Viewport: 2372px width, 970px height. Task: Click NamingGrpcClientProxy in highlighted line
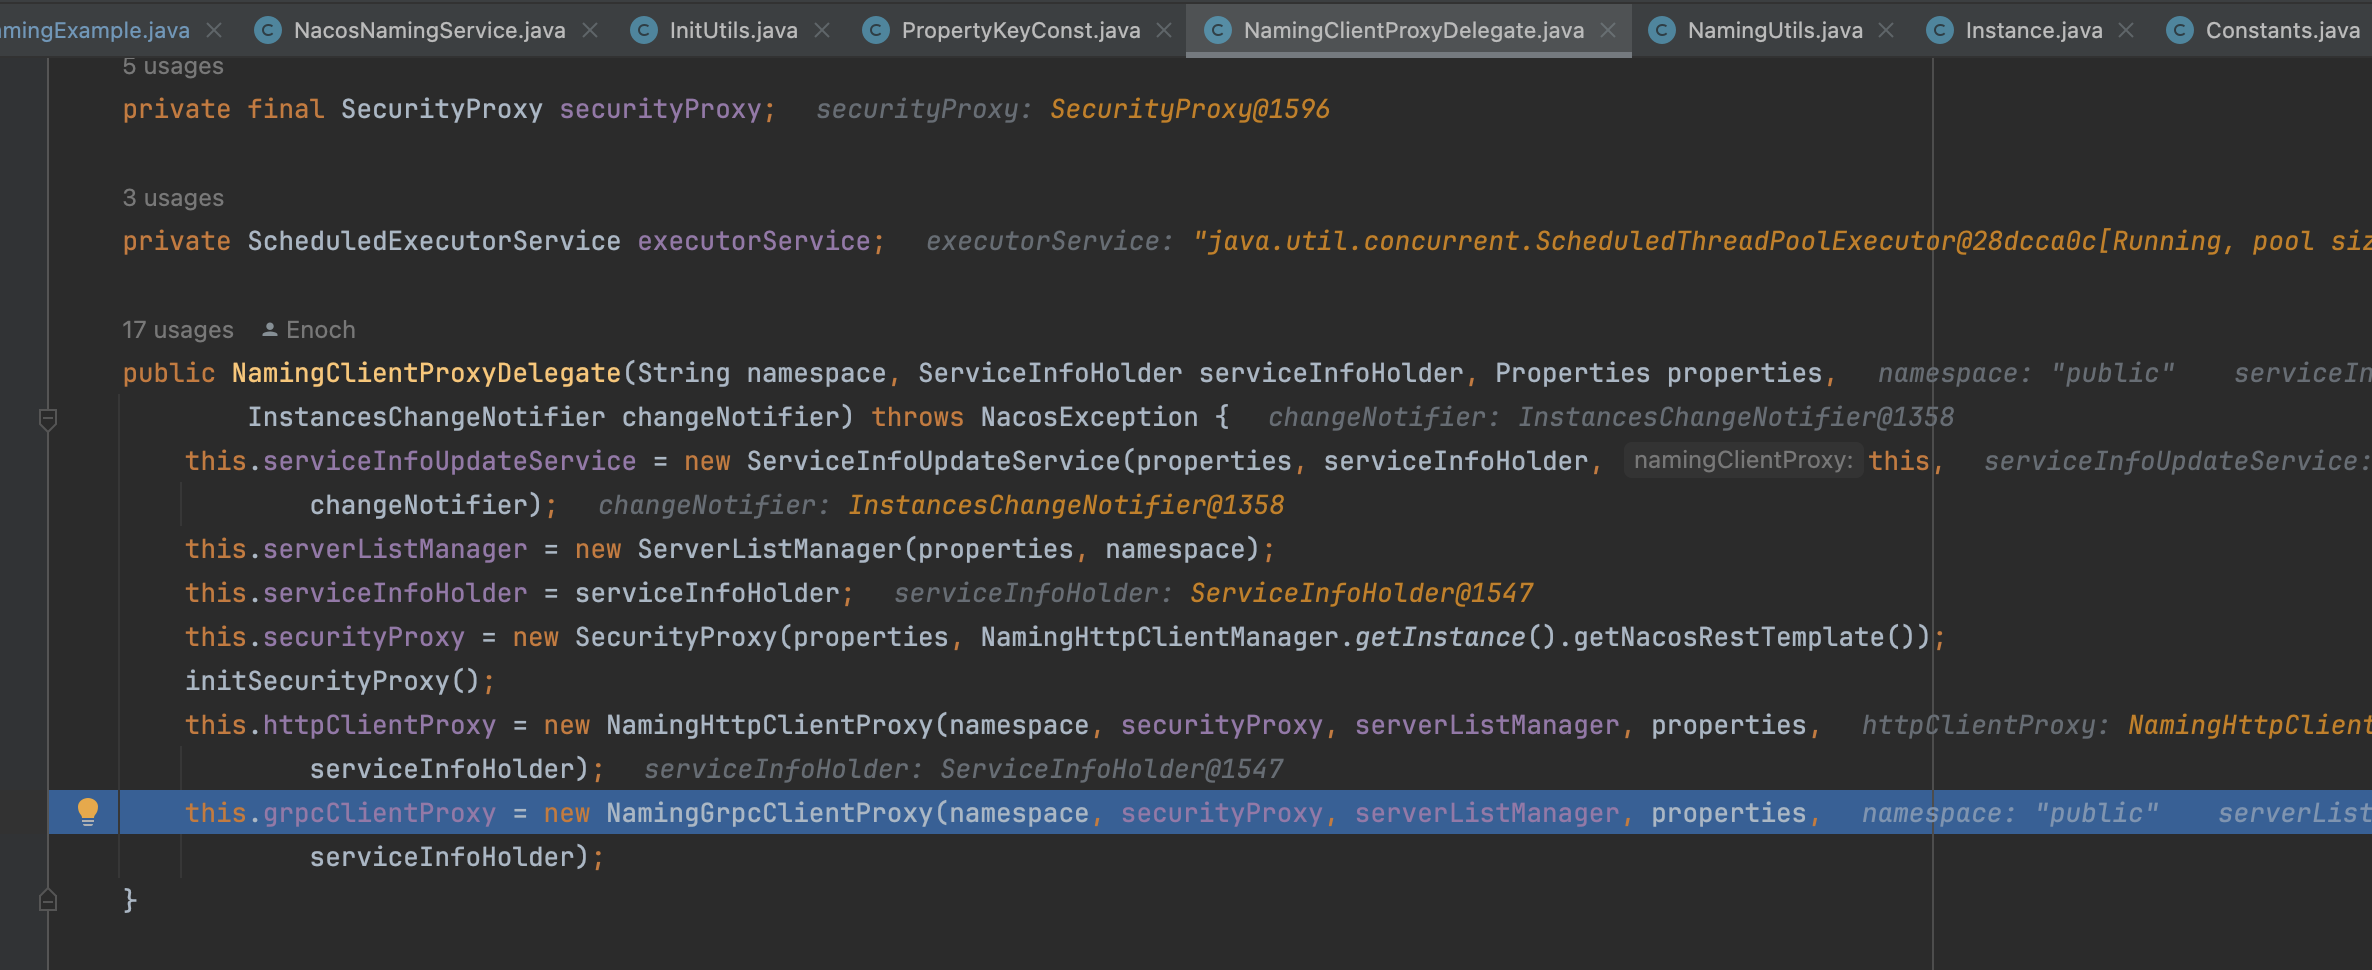770,813
